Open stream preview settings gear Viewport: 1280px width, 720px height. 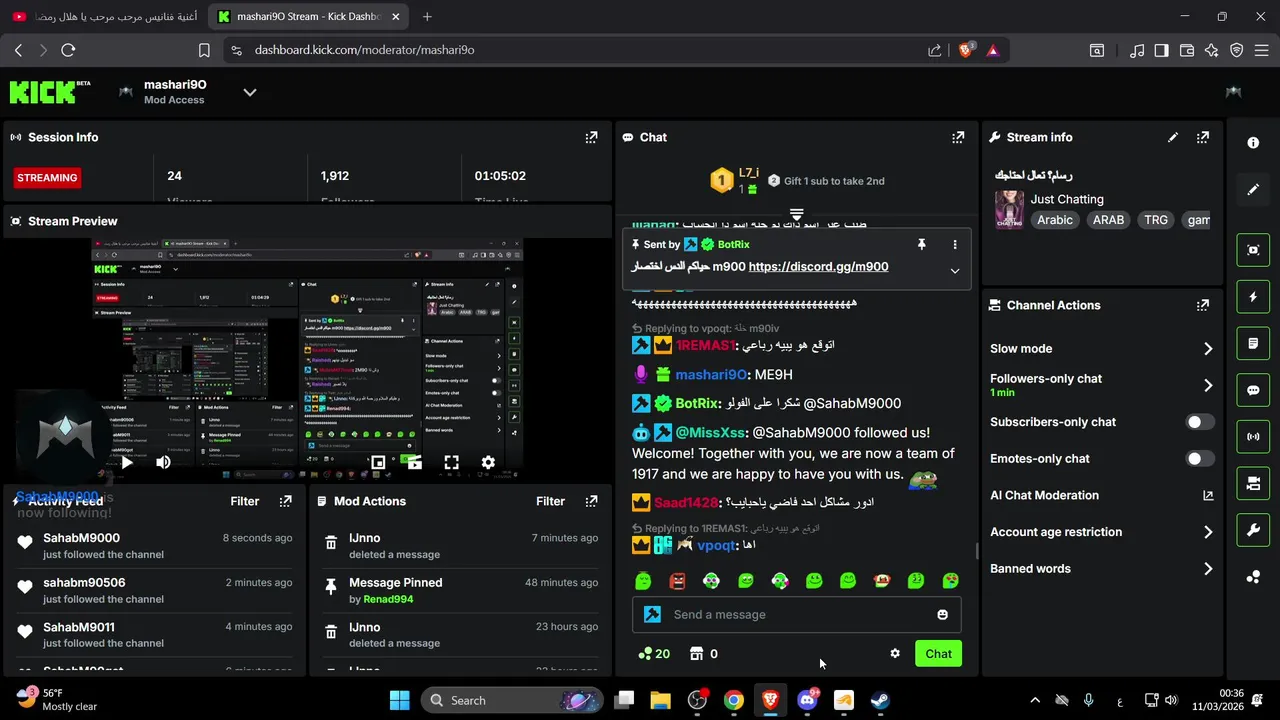(x=488, y=462)
